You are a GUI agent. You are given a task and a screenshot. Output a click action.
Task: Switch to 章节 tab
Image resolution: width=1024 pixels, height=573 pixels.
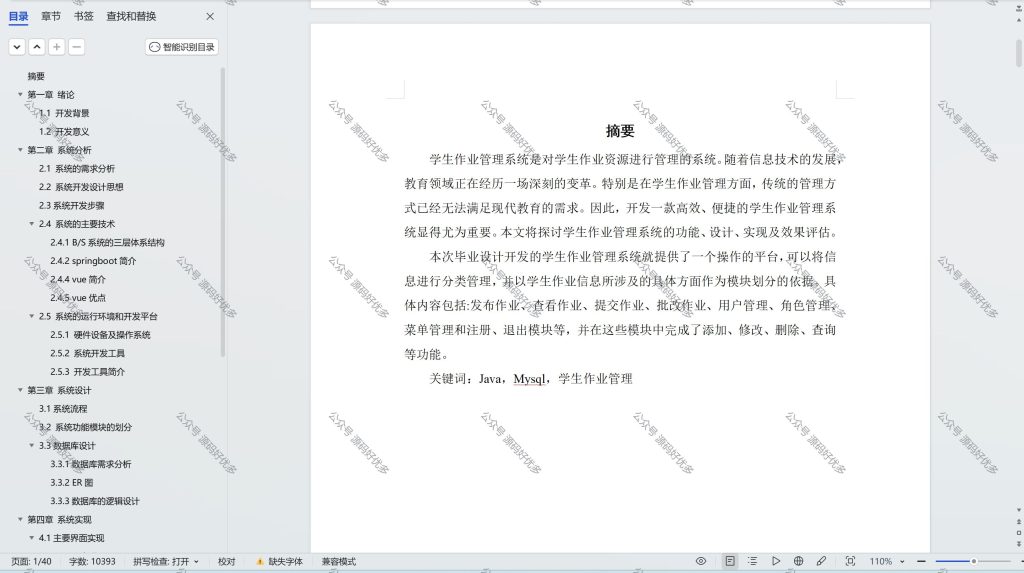(x=51, y=16)
